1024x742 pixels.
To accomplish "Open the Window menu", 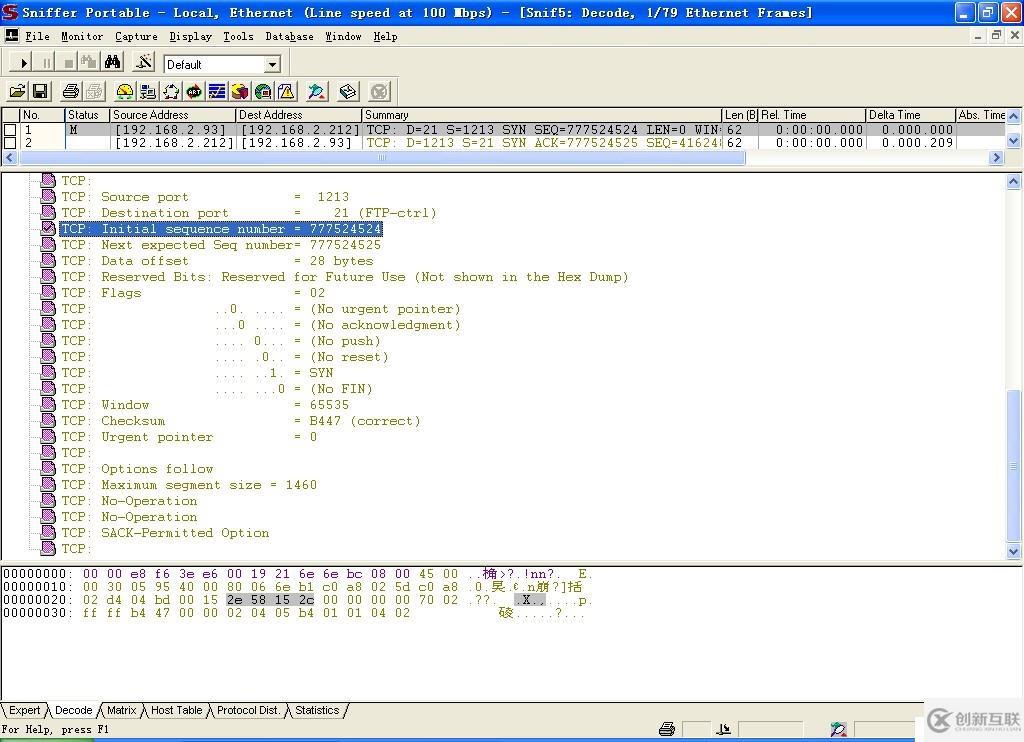I will click(x=343, y=37).
